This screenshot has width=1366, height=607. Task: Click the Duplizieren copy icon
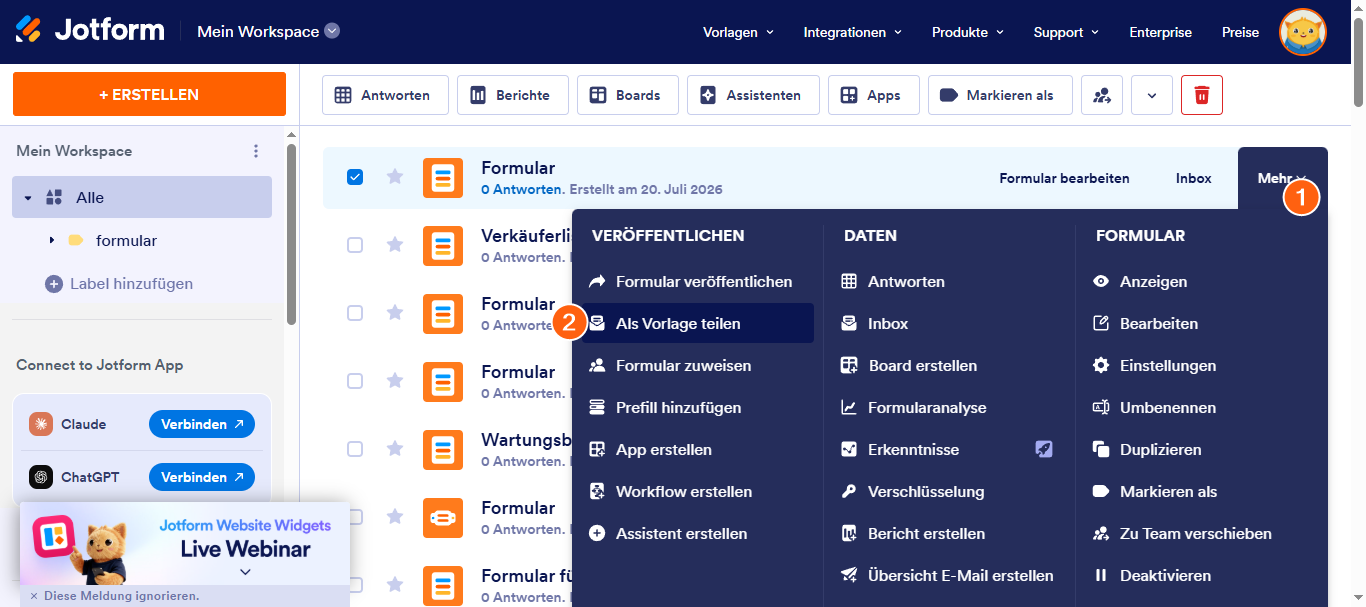[x=1101, y=450]
